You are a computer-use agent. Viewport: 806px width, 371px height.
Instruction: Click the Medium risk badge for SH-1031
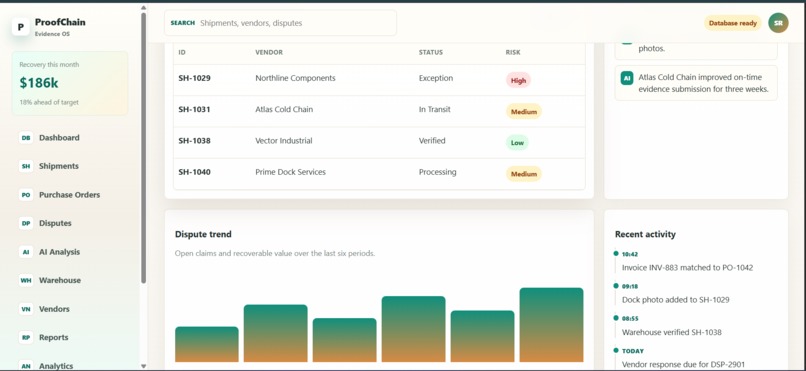[524, 112]
